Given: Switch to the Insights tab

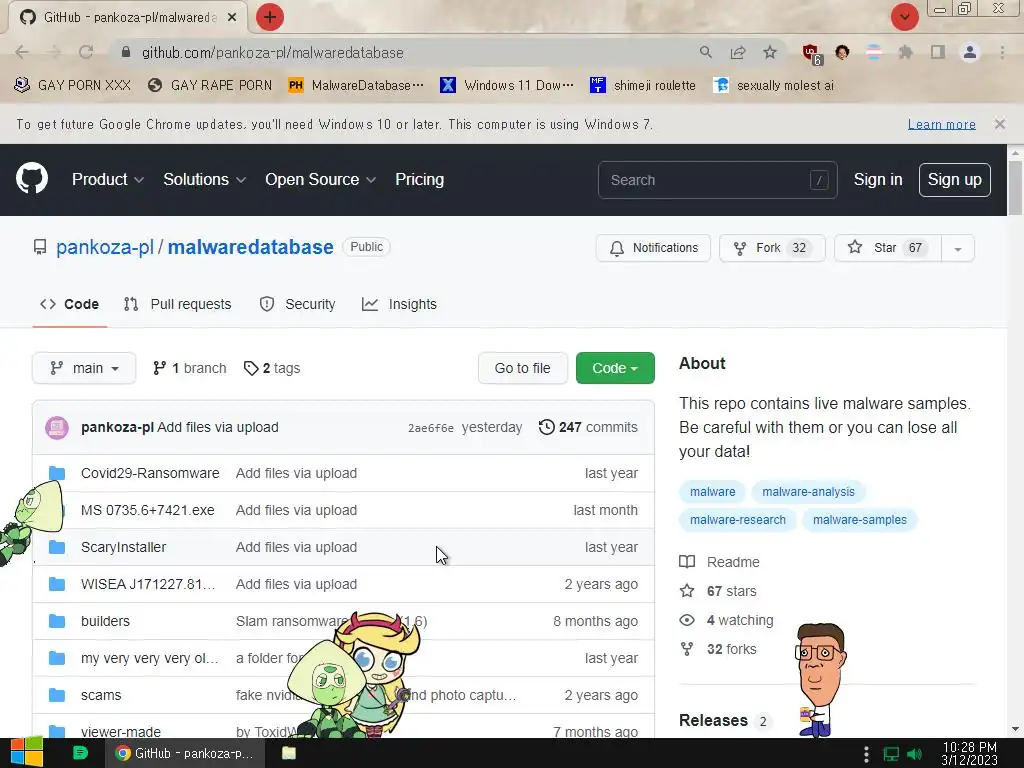Looking at the screenshot, I should (399, 304).
